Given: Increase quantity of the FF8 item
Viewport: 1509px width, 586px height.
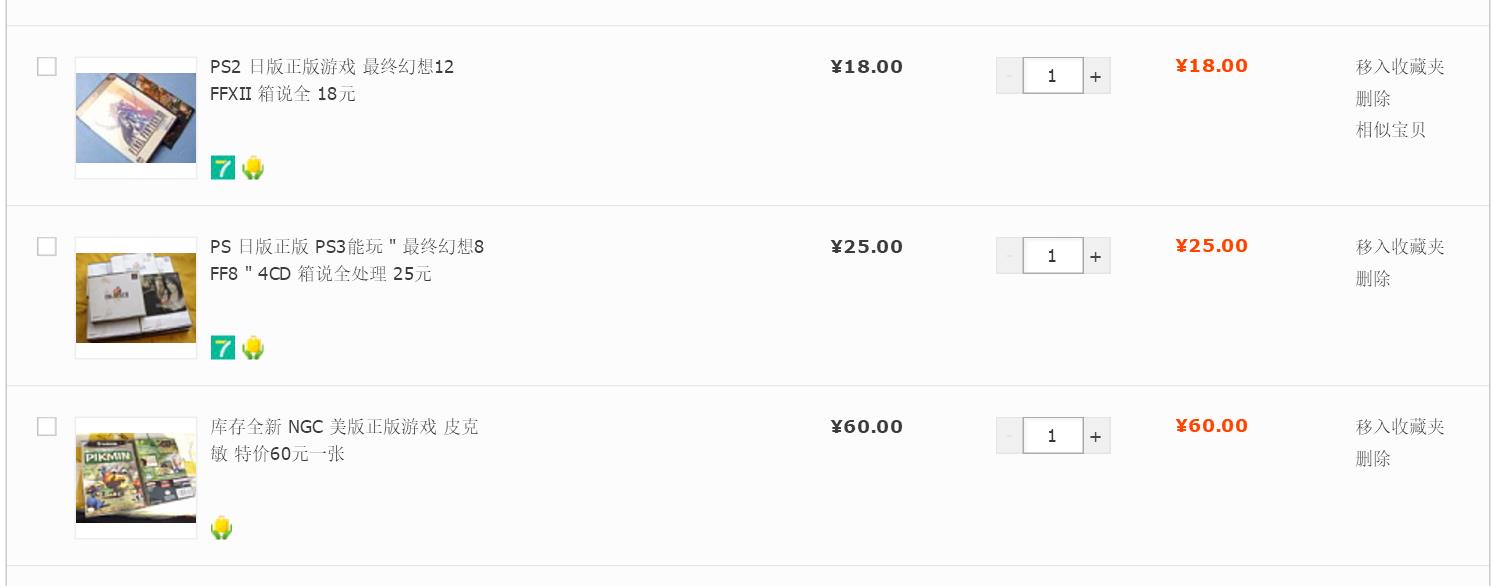Looking at the screenshot, I should (x=1096, y=256).
